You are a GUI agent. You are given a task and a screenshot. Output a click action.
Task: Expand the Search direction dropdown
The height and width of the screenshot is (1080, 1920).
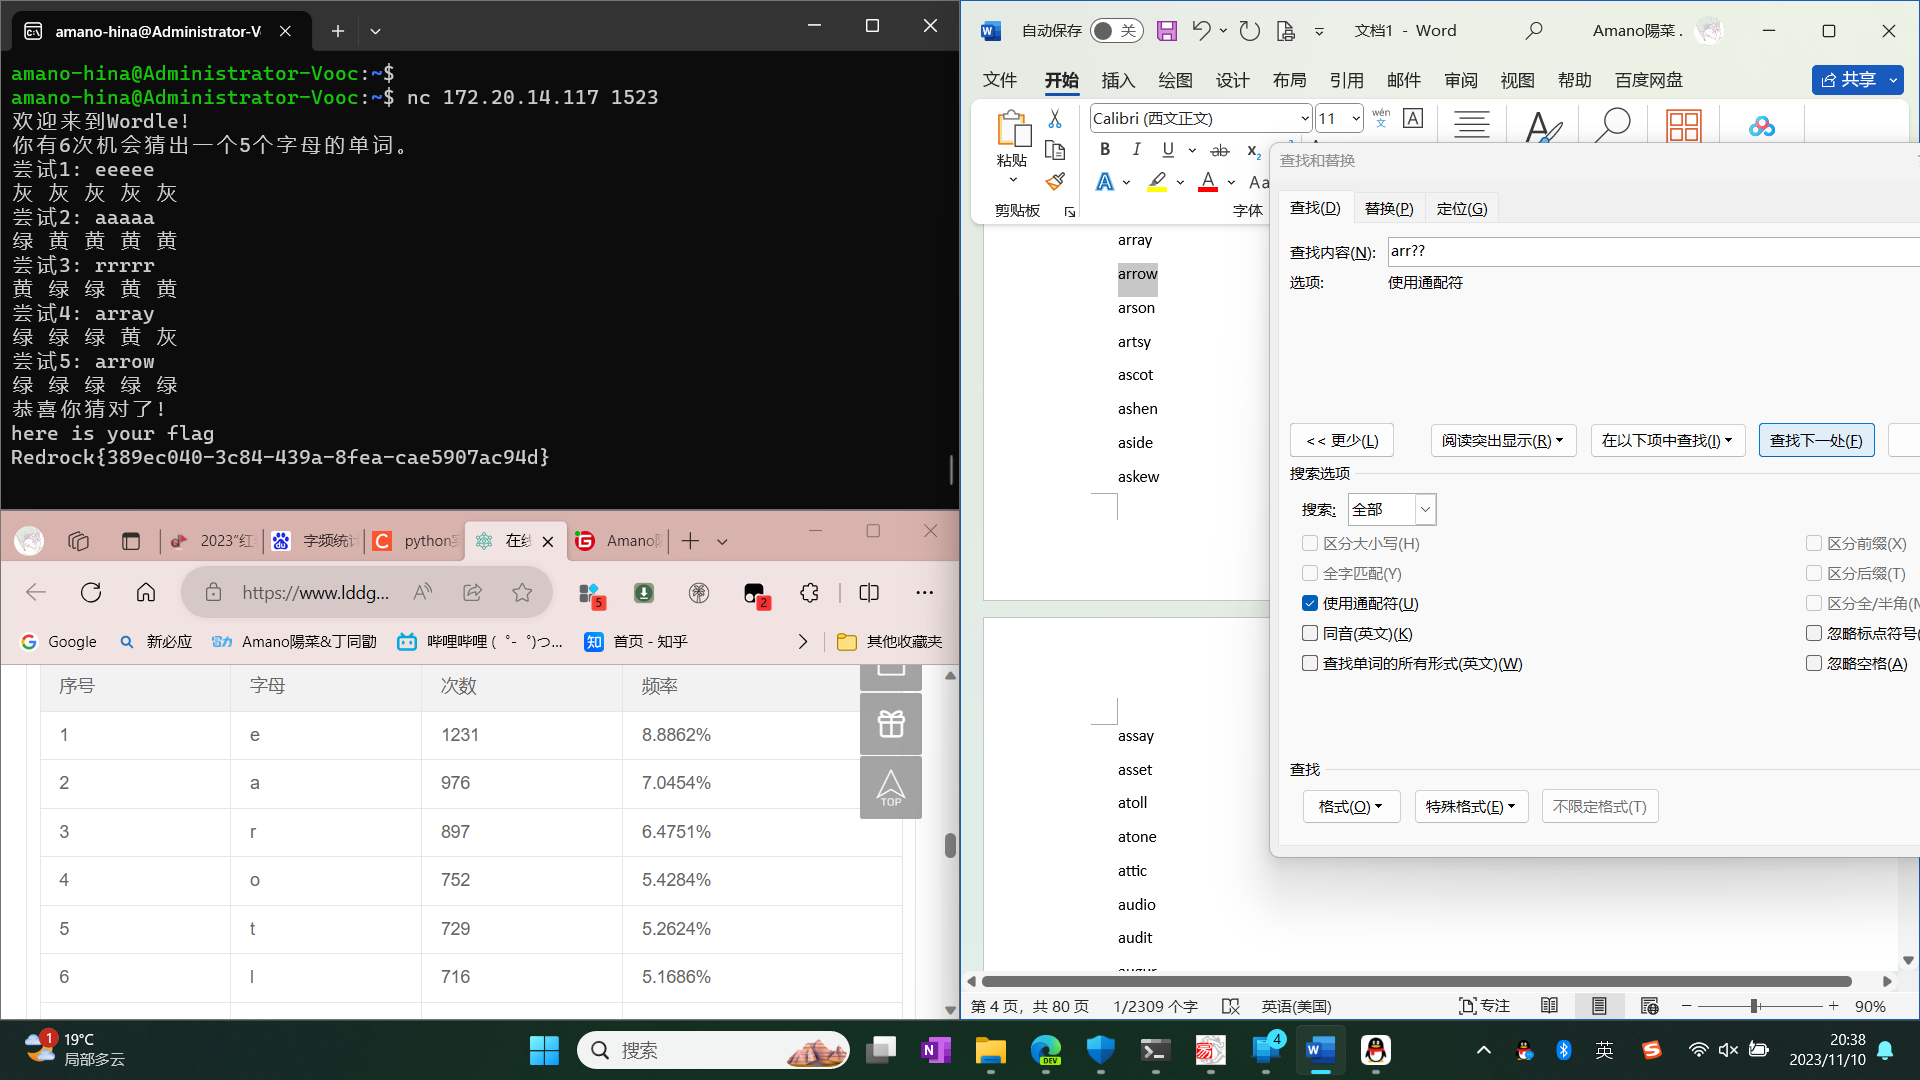1426,510
